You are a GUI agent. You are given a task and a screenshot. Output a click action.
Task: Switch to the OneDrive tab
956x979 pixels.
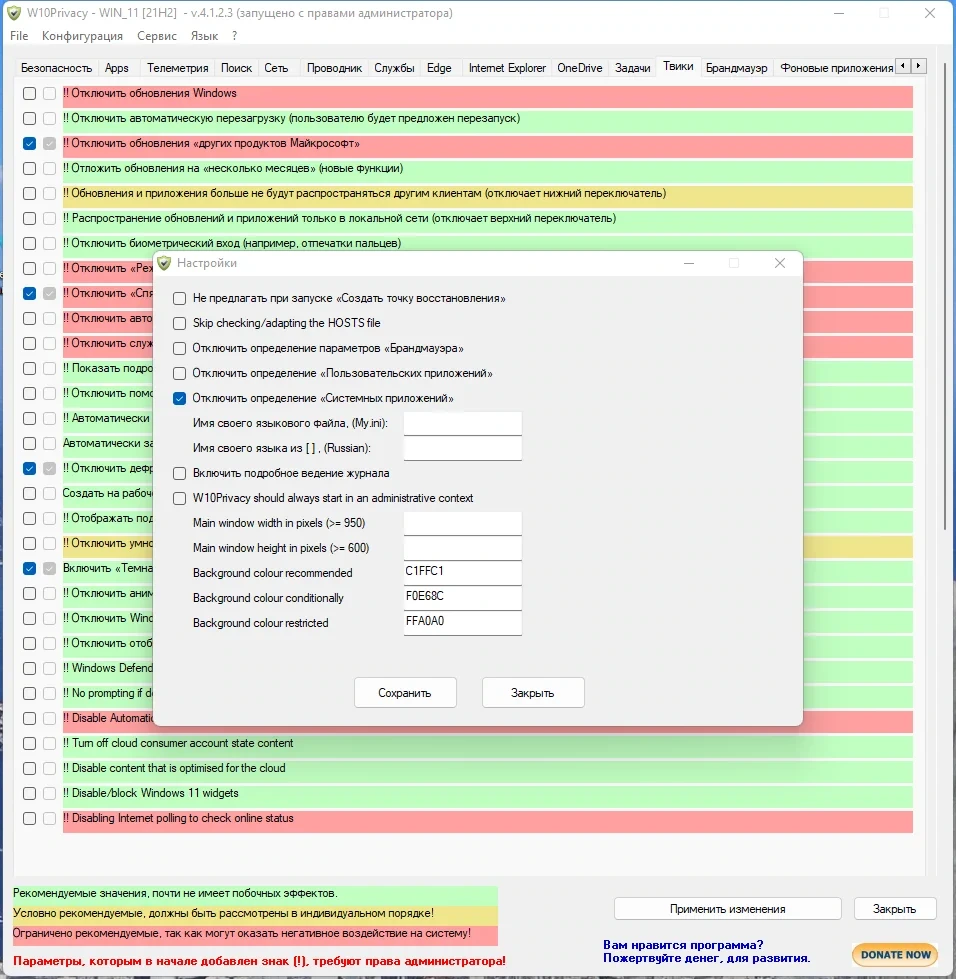click(579, 68)
